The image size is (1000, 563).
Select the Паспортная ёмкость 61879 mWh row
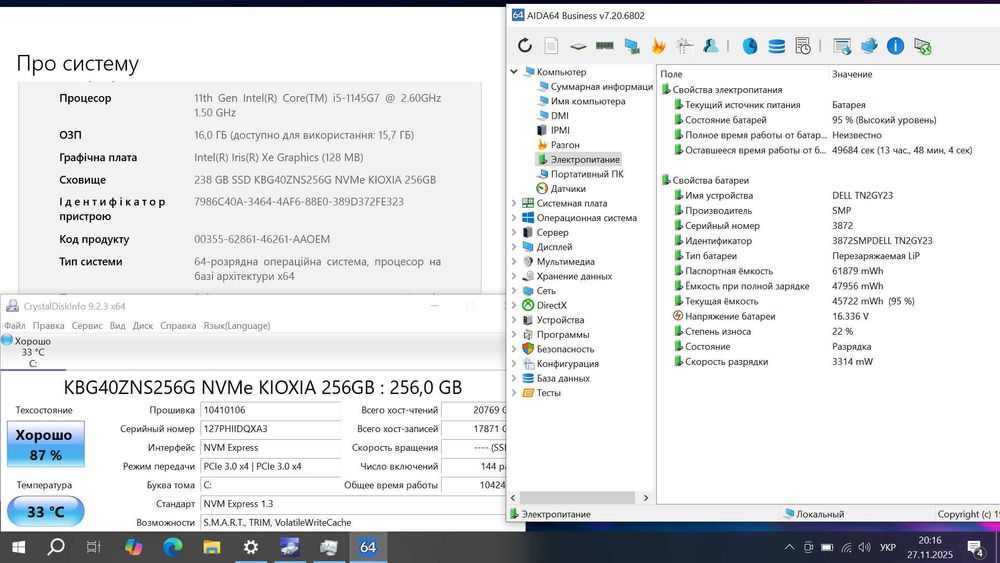827,271
